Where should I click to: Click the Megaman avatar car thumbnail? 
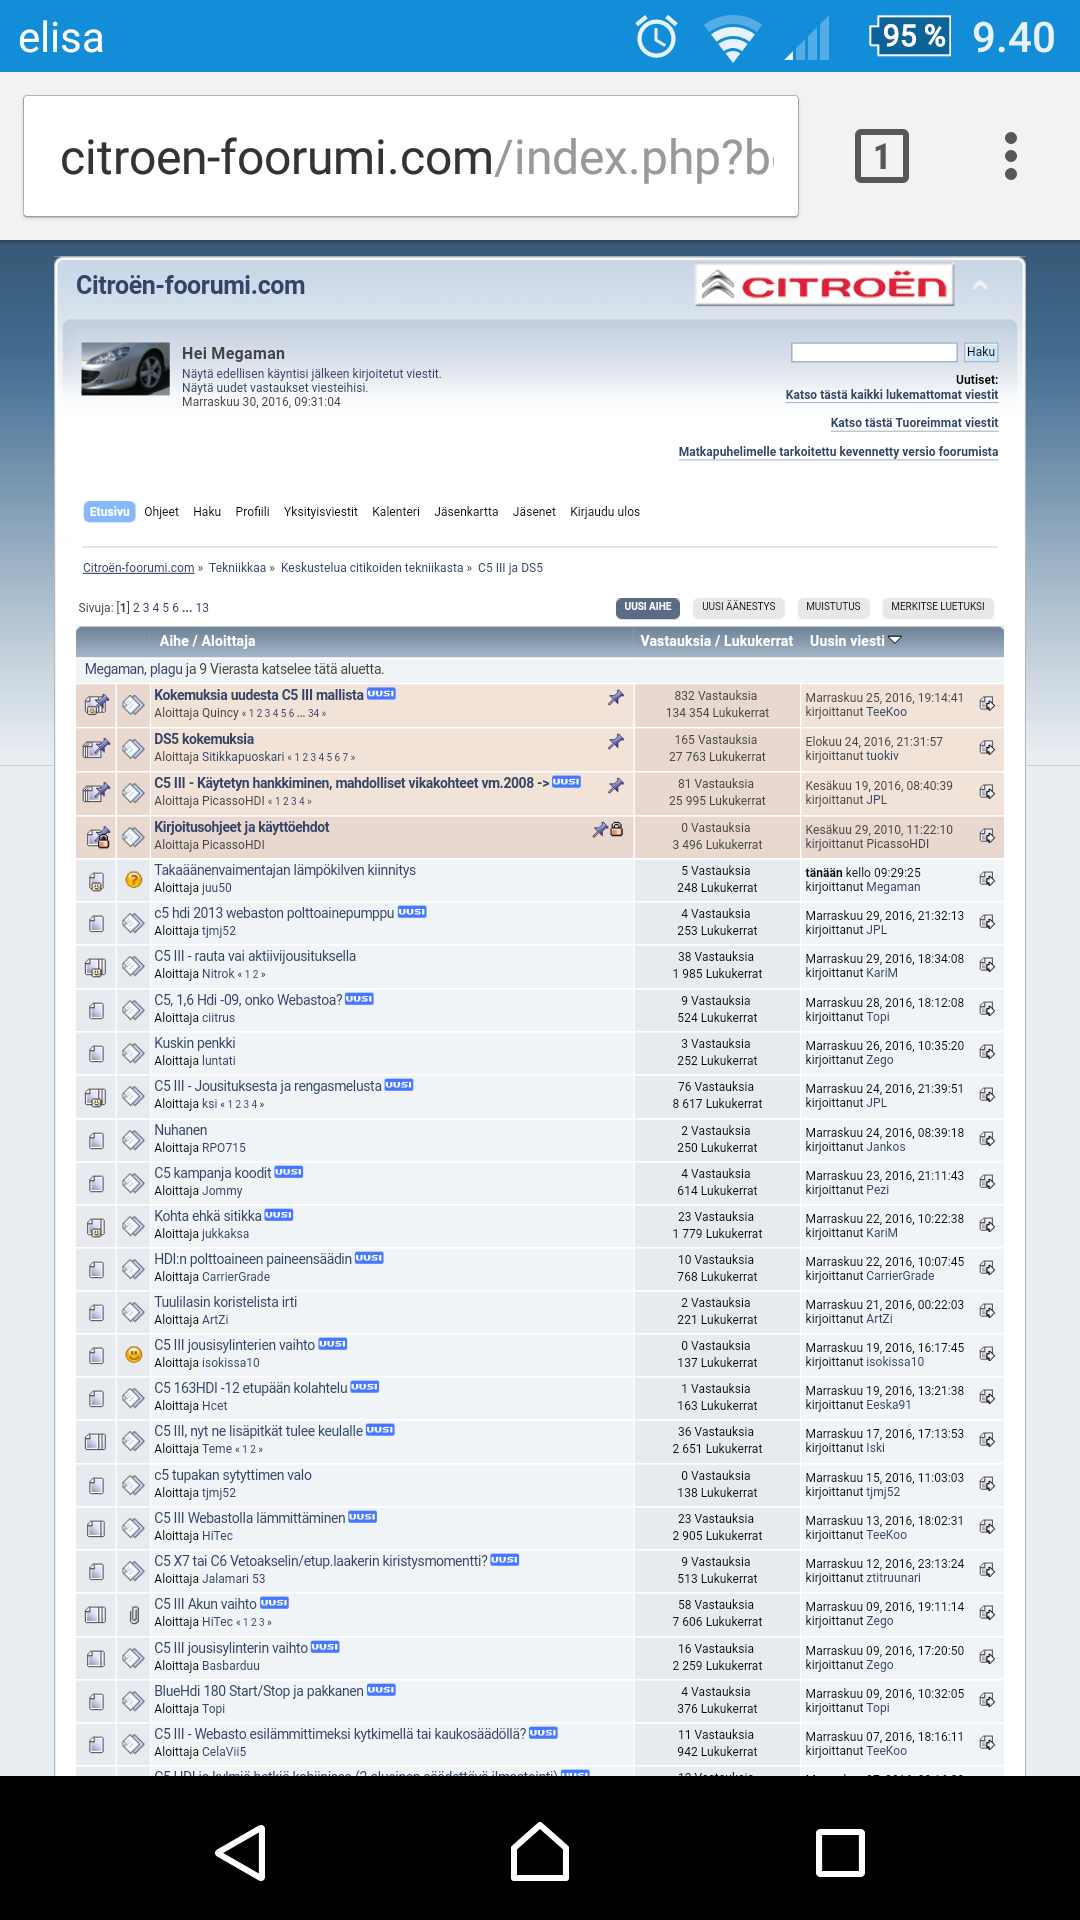(126, 369)
